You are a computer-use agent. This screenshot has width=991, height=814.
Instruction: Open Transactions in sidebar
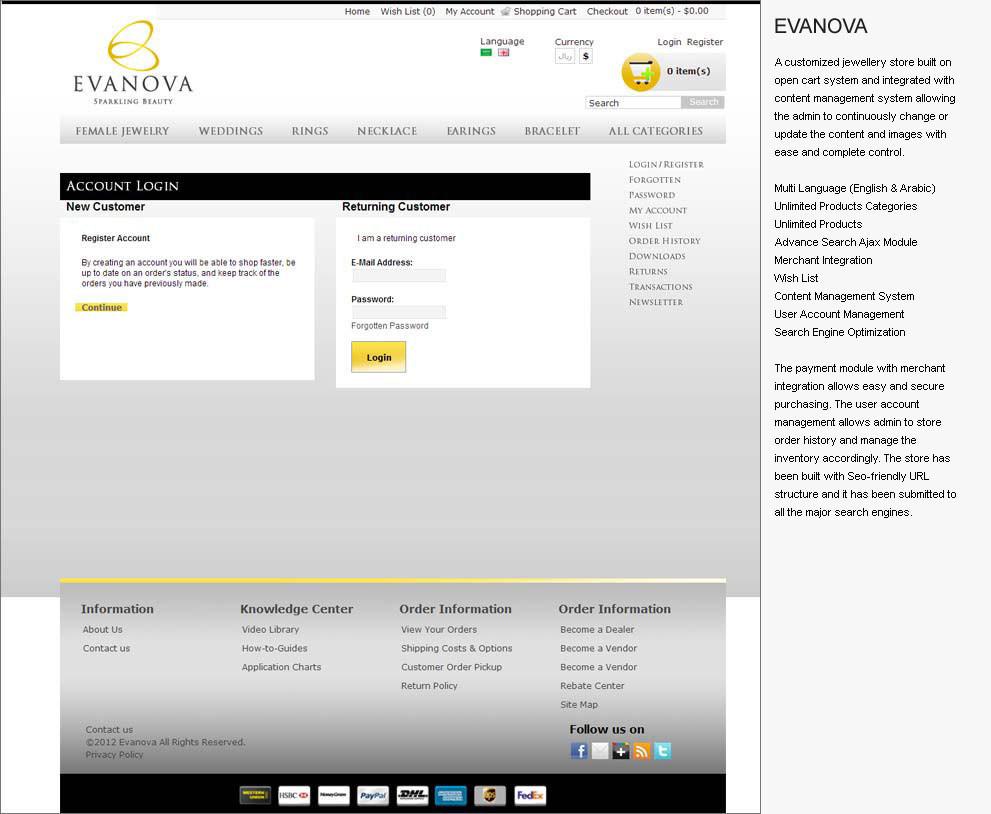click(x=660, y=287)
